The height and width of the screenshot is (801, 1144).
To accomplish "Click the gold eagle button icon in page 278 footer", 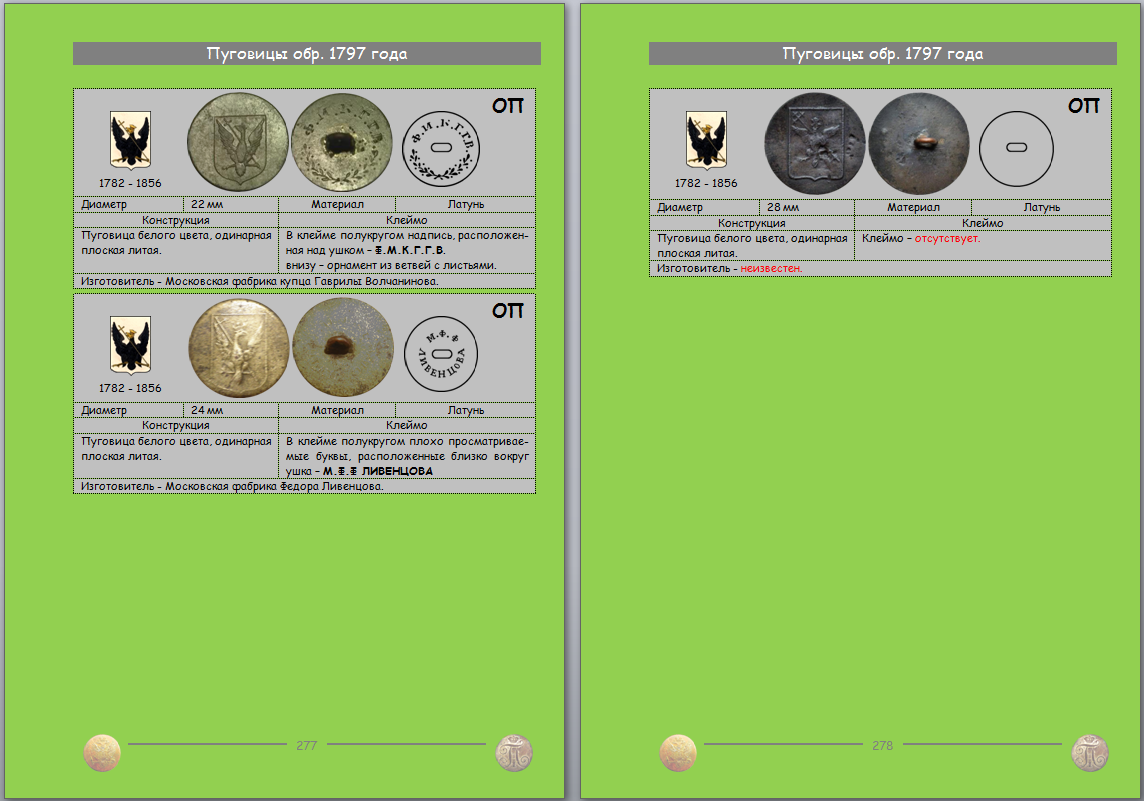I will [x=679, y=752].
